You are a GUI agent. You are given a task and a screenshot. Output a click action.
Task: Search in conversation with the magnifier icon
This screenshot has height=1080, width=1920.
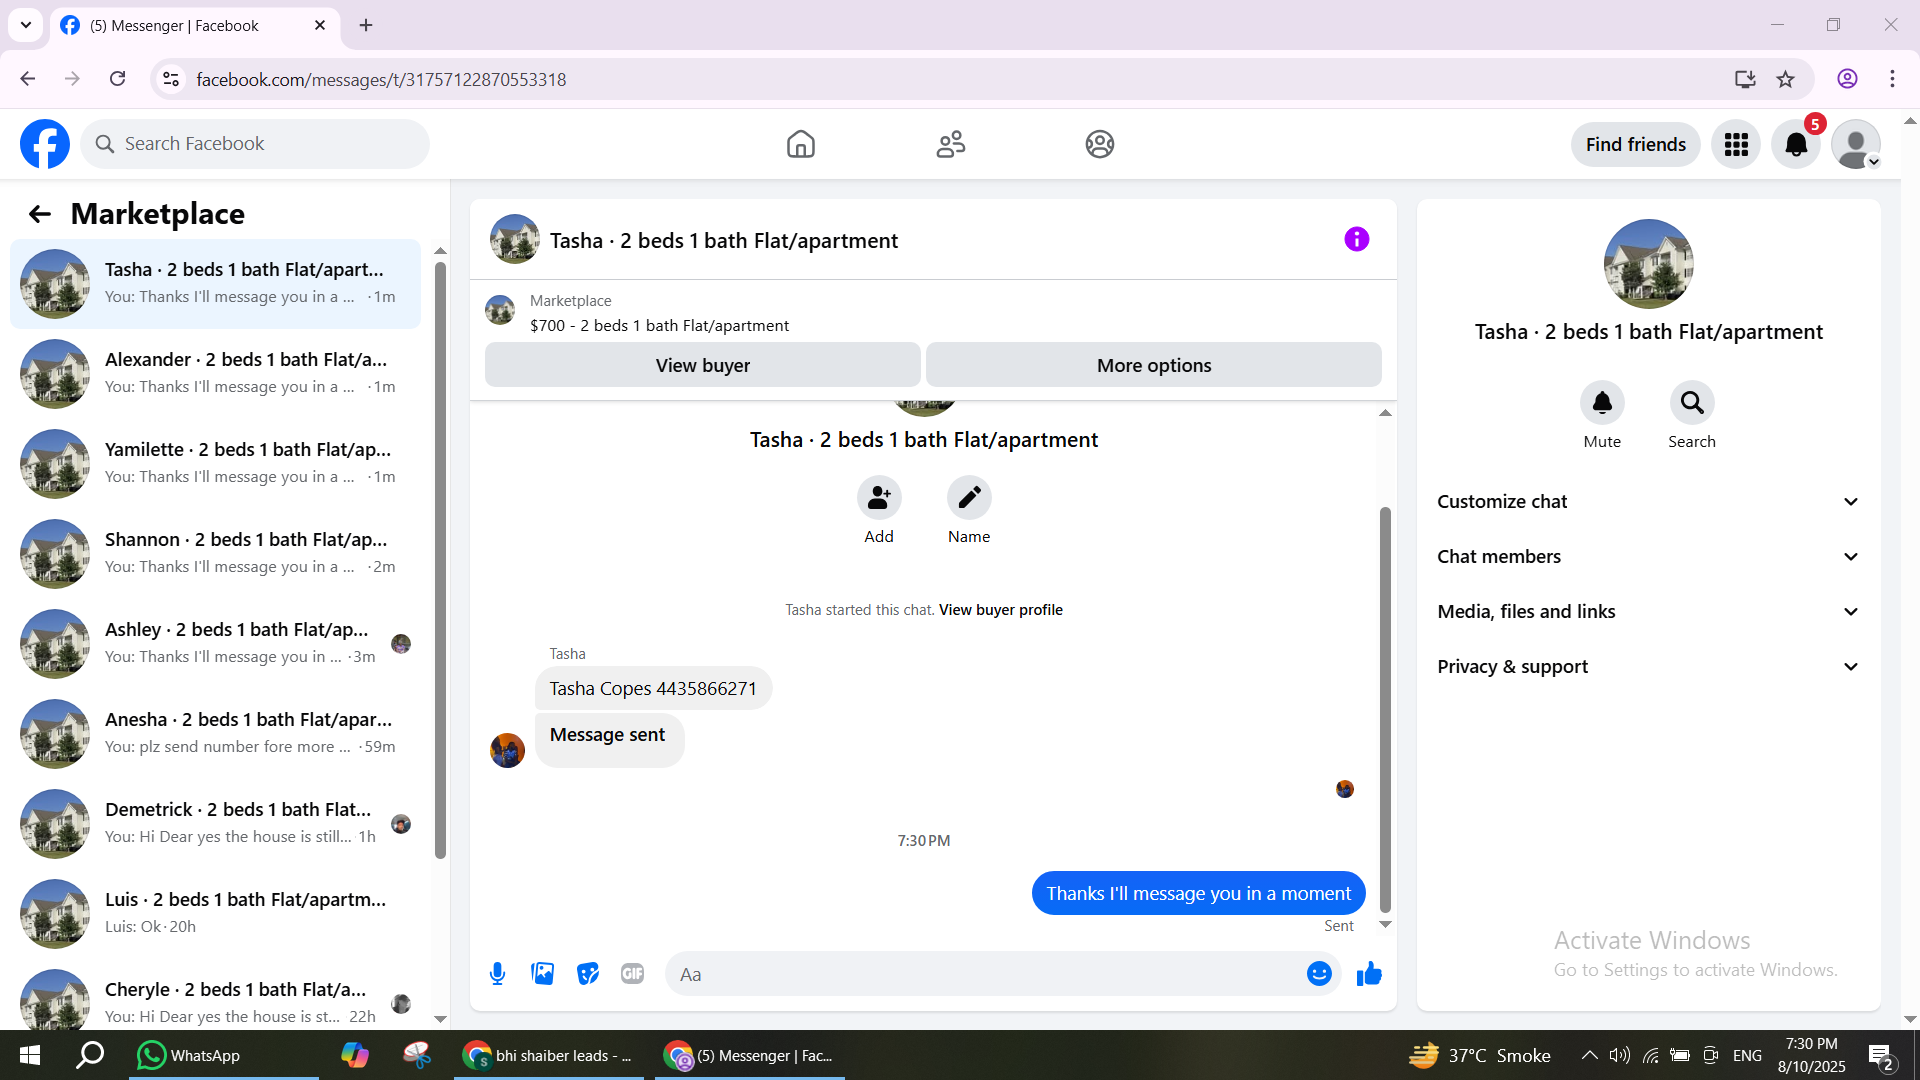pyautogui.click(x=1691, y=403)
